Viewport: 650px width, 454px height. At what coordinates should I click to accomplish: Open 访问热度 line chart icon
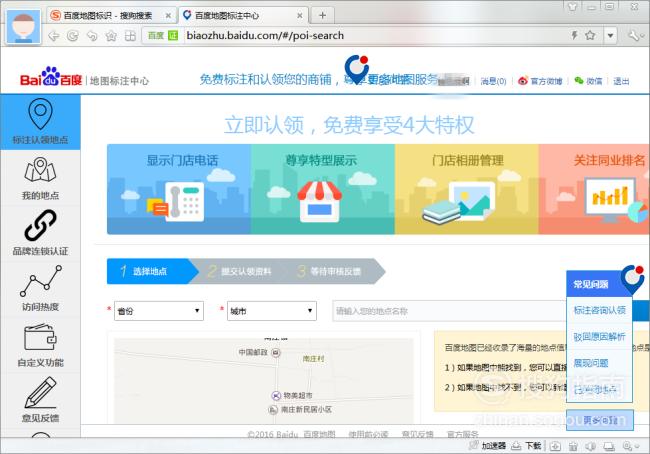click(40, 281)
